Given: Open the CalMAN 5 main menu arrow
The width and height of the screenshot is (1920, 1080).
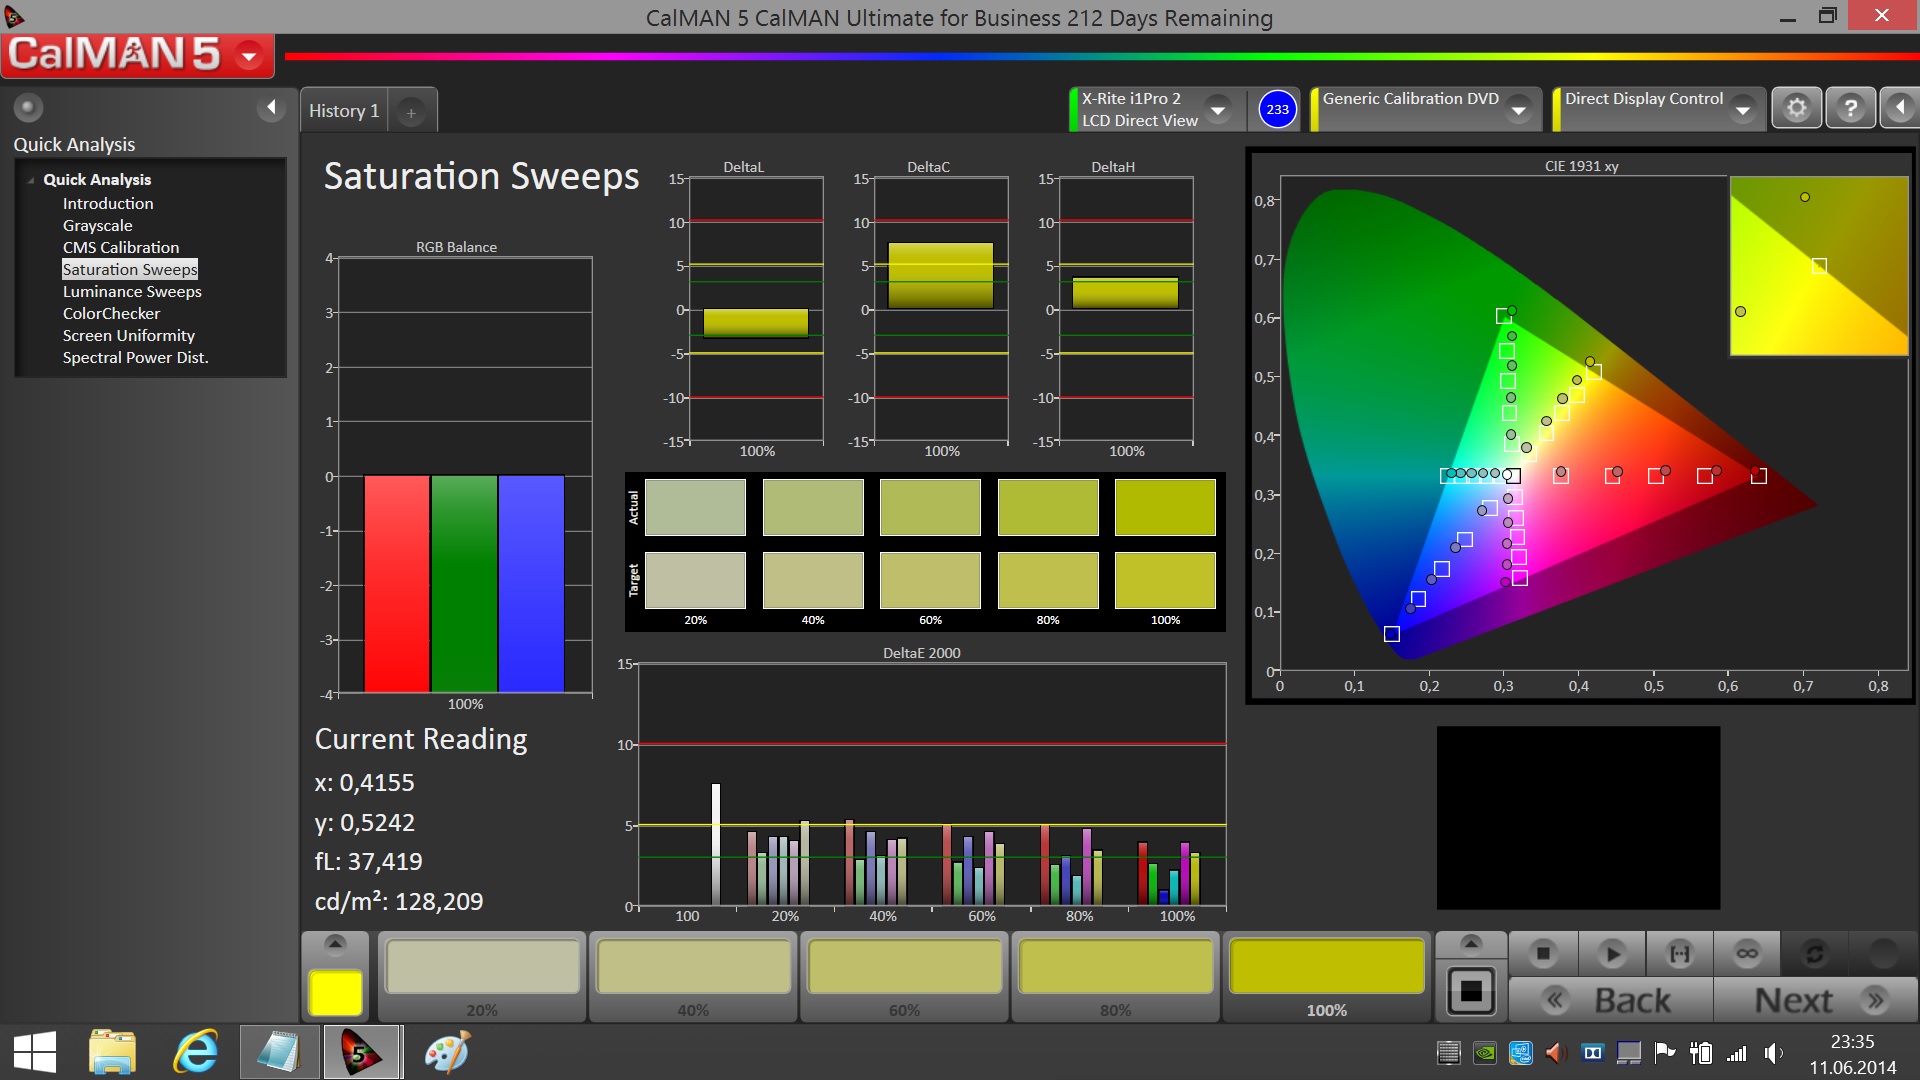Looking at the screenshot, I should coord(249,55).
